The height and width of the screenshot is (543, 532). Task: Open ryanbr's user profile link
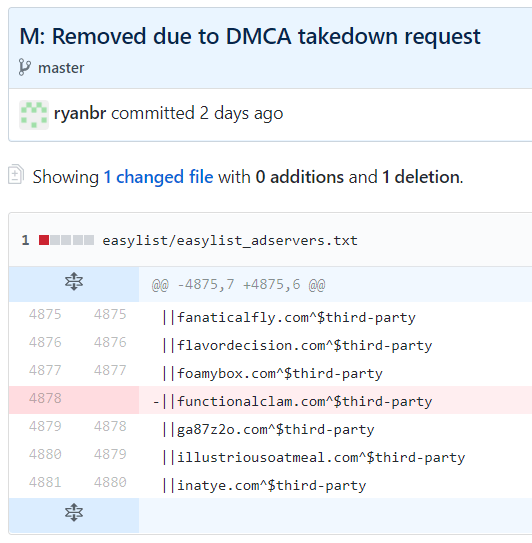coord(80,114)
